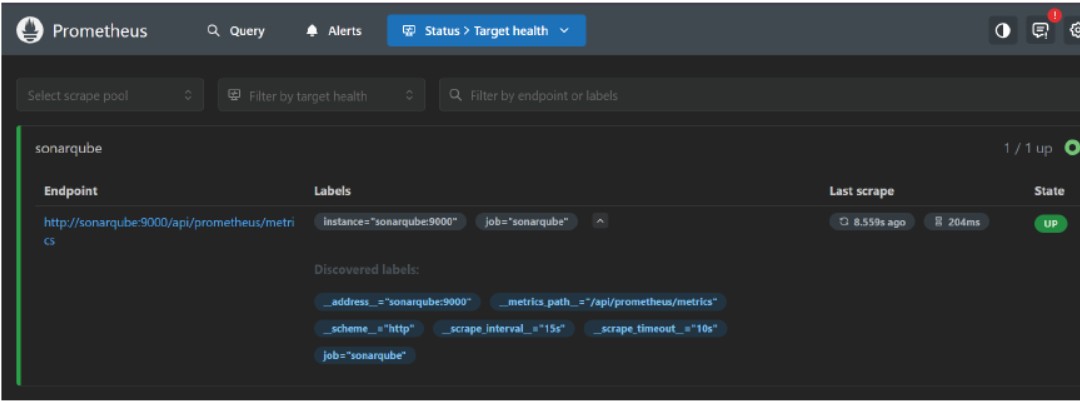Go to the Alerts page
This screenshot has width=1080, height=401.
coord(334,31)
